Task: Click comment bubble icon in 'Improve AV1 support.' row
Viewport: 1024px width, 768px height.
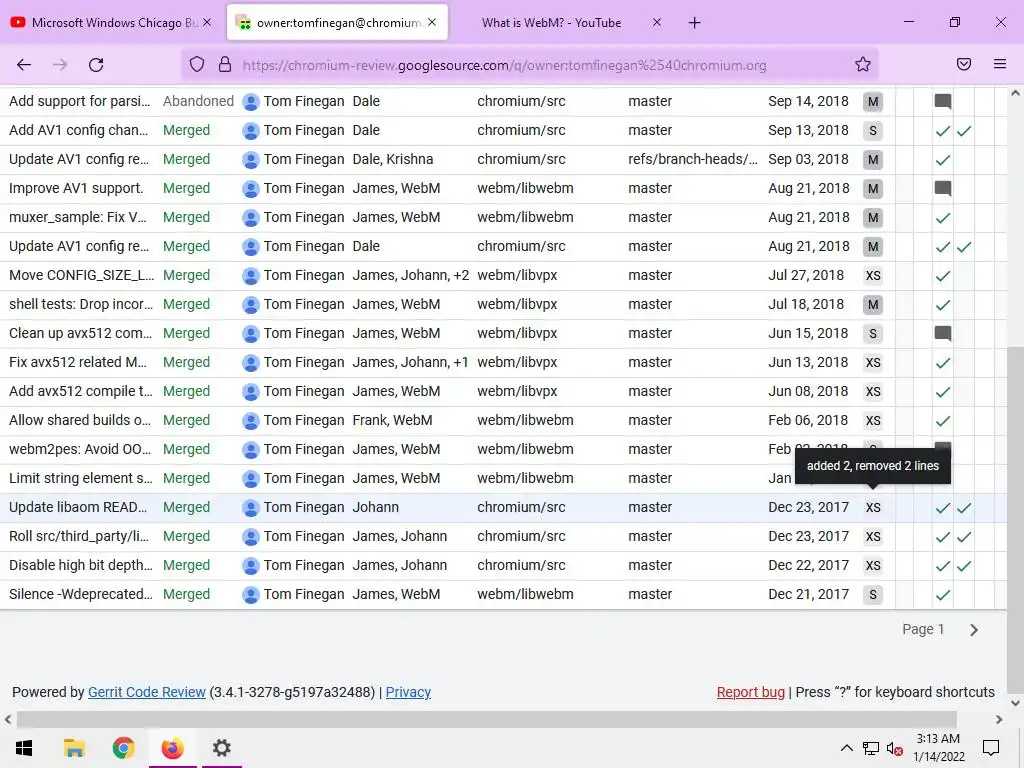Action: (x=942, y=189)
